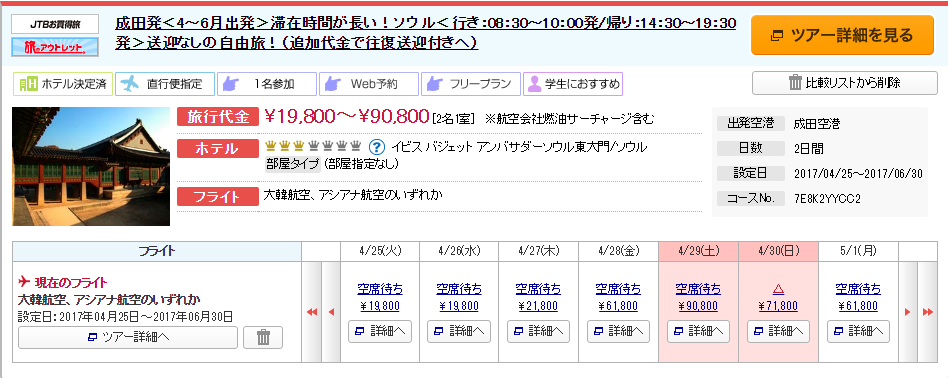Select the 4/30(日) date column header
The width and height of the screenshot is (948, 378).
778,252
